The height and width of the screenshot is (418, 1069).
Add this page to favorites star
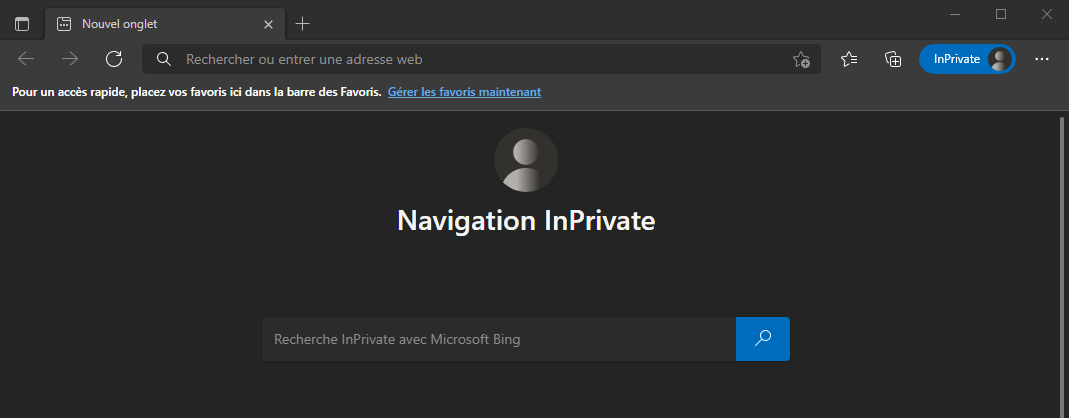pos(801,59)
